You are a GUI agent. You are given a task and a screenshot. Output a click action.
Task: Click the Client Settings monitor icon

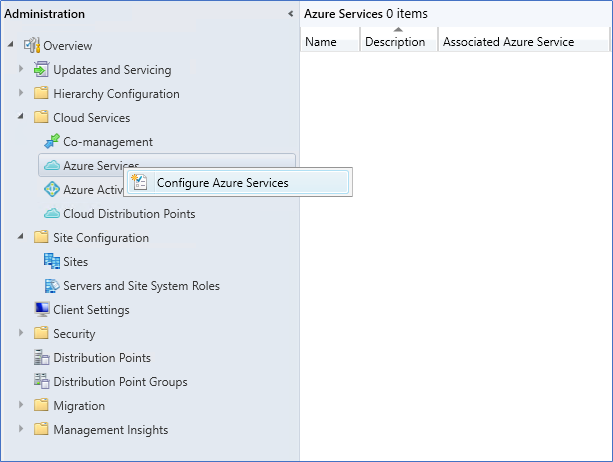[x=41, y=309]
